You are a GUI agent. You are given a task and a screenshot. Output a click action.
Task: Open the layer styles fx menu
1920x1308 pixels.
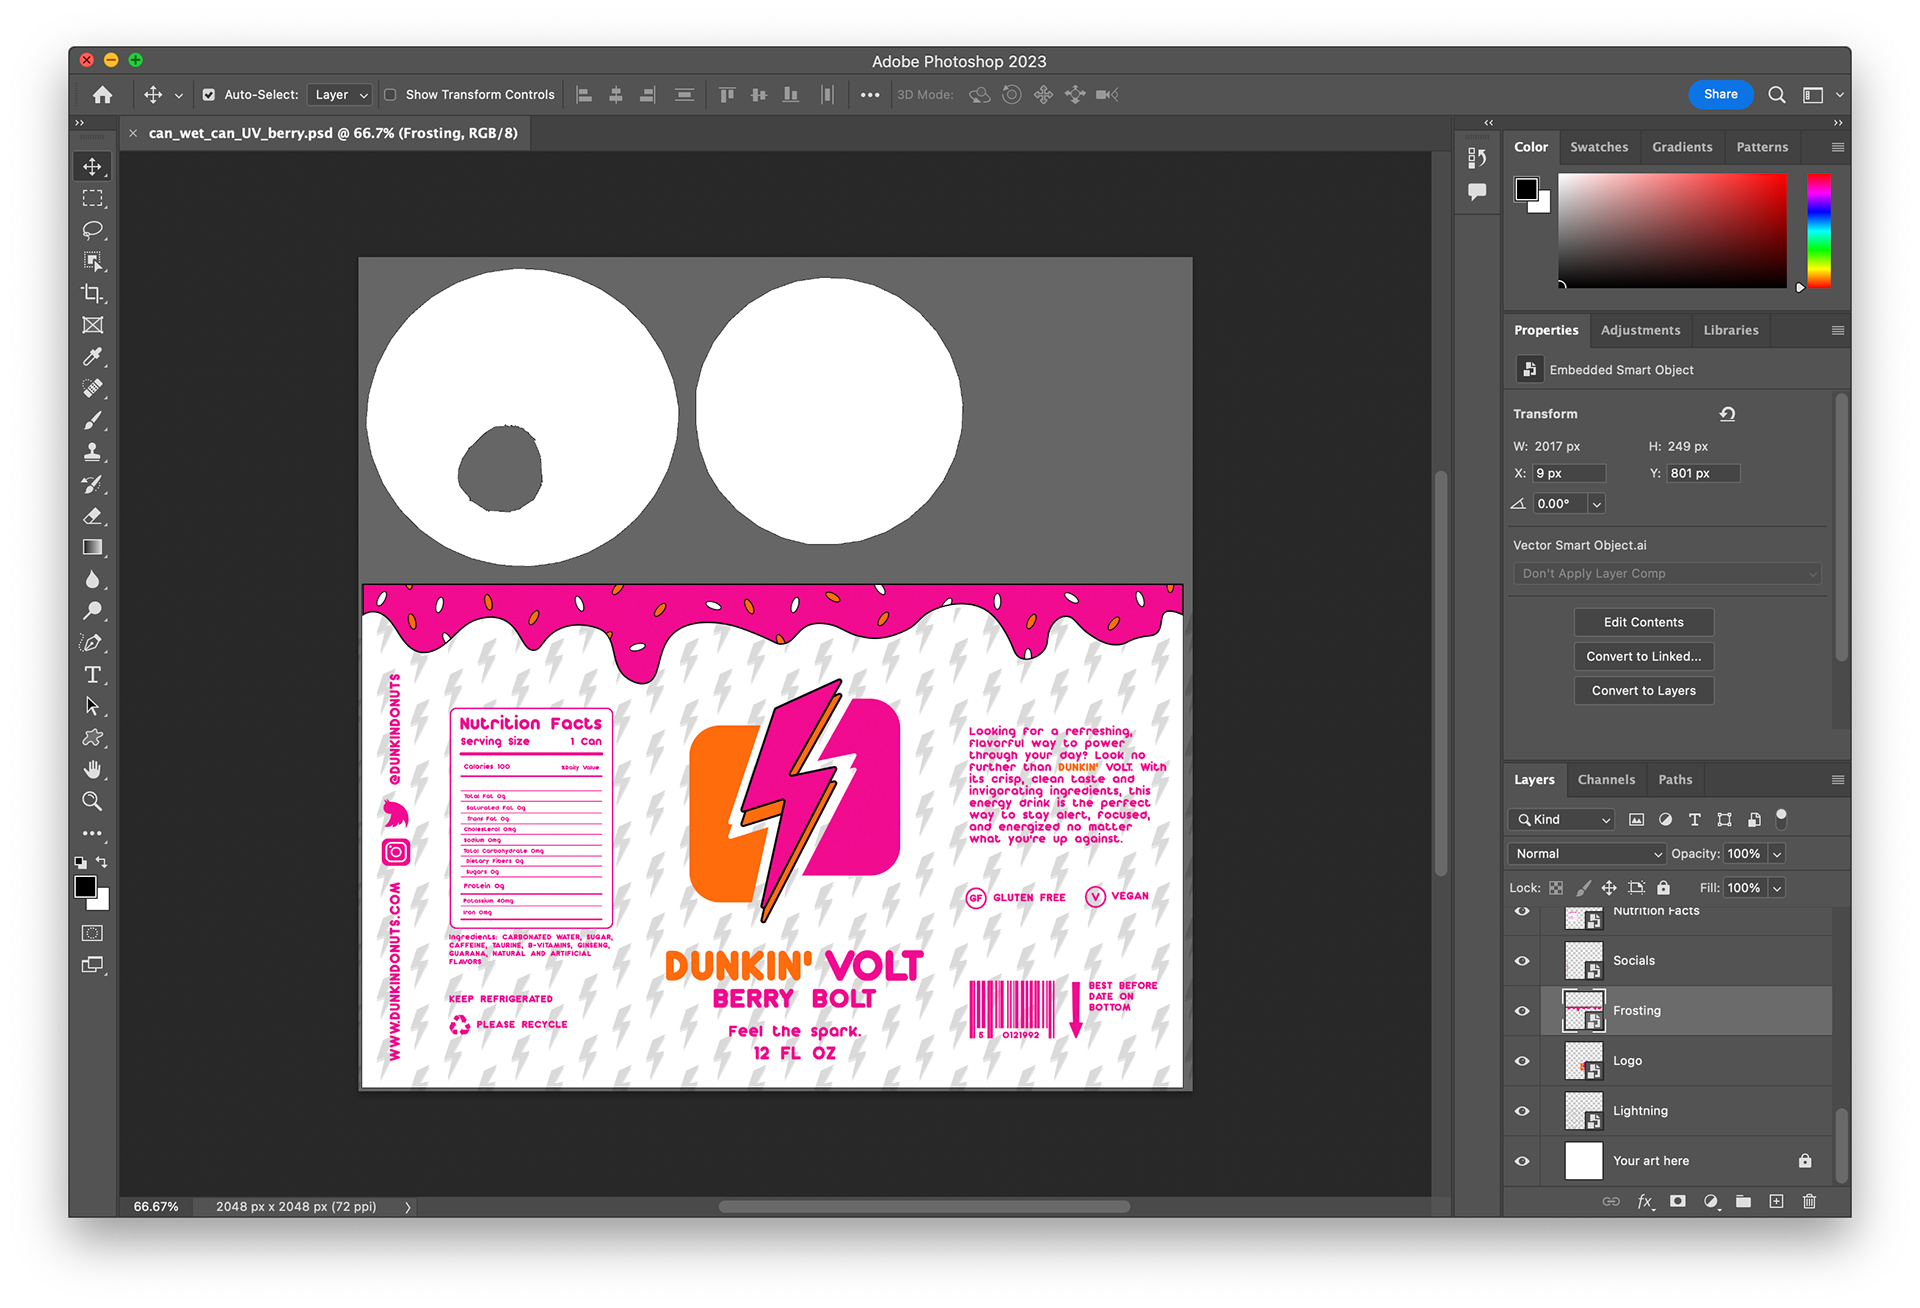pos(1645,1201)
